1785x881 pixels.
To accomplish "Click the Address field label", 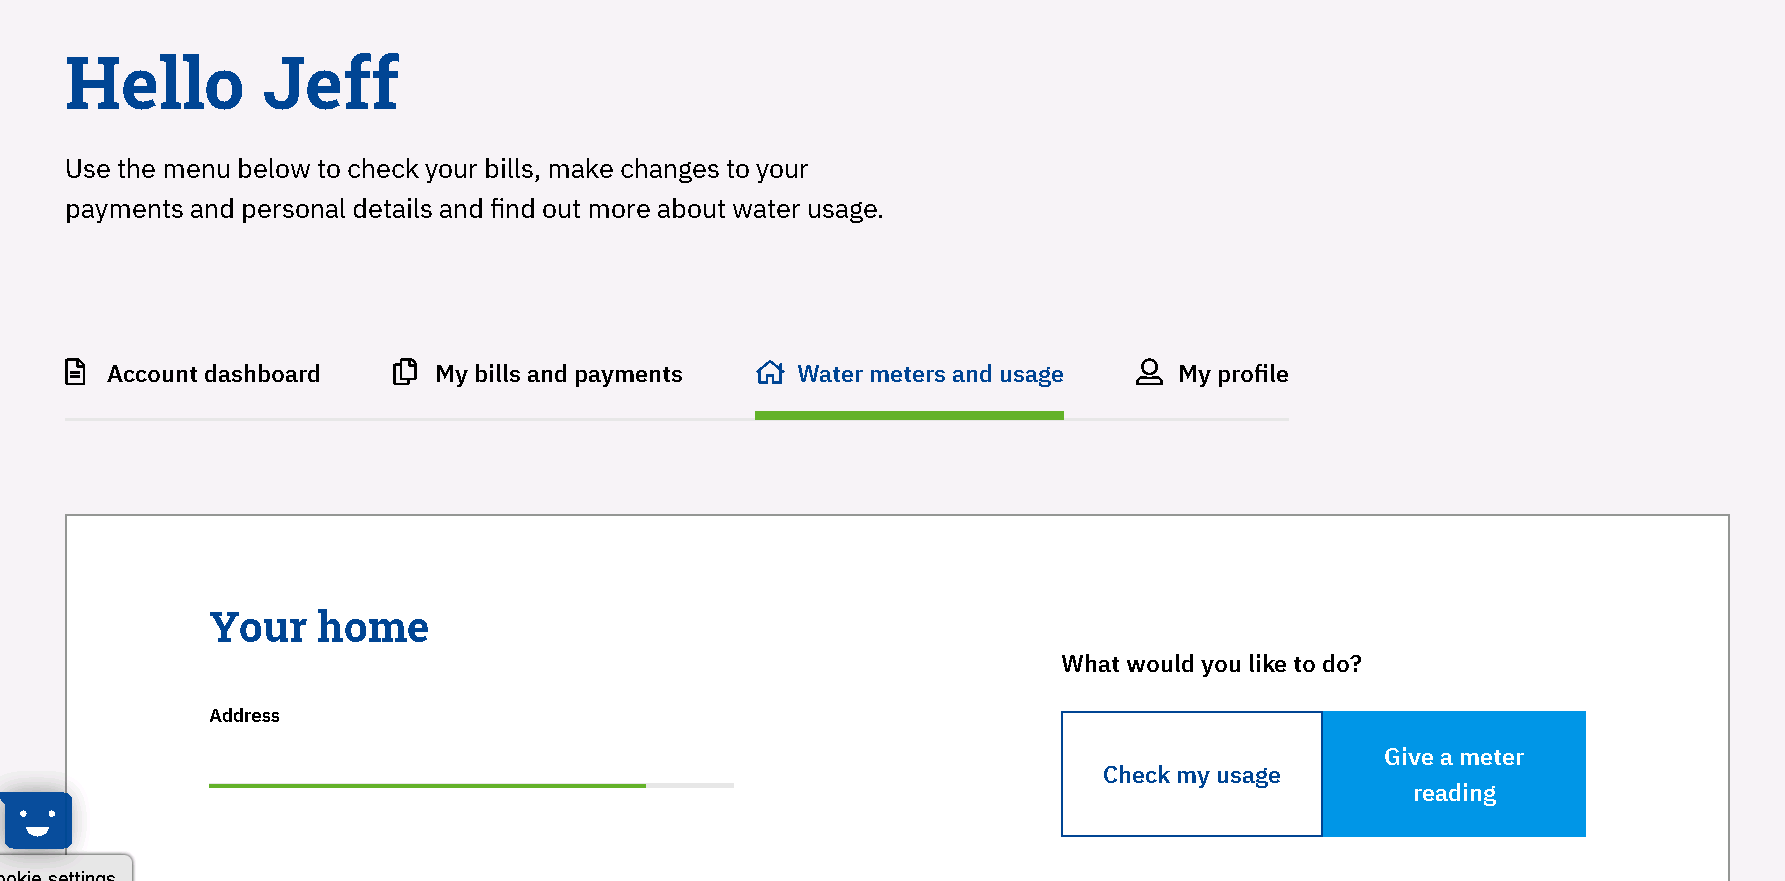I will pyautogui.click(x=244, y=716).
